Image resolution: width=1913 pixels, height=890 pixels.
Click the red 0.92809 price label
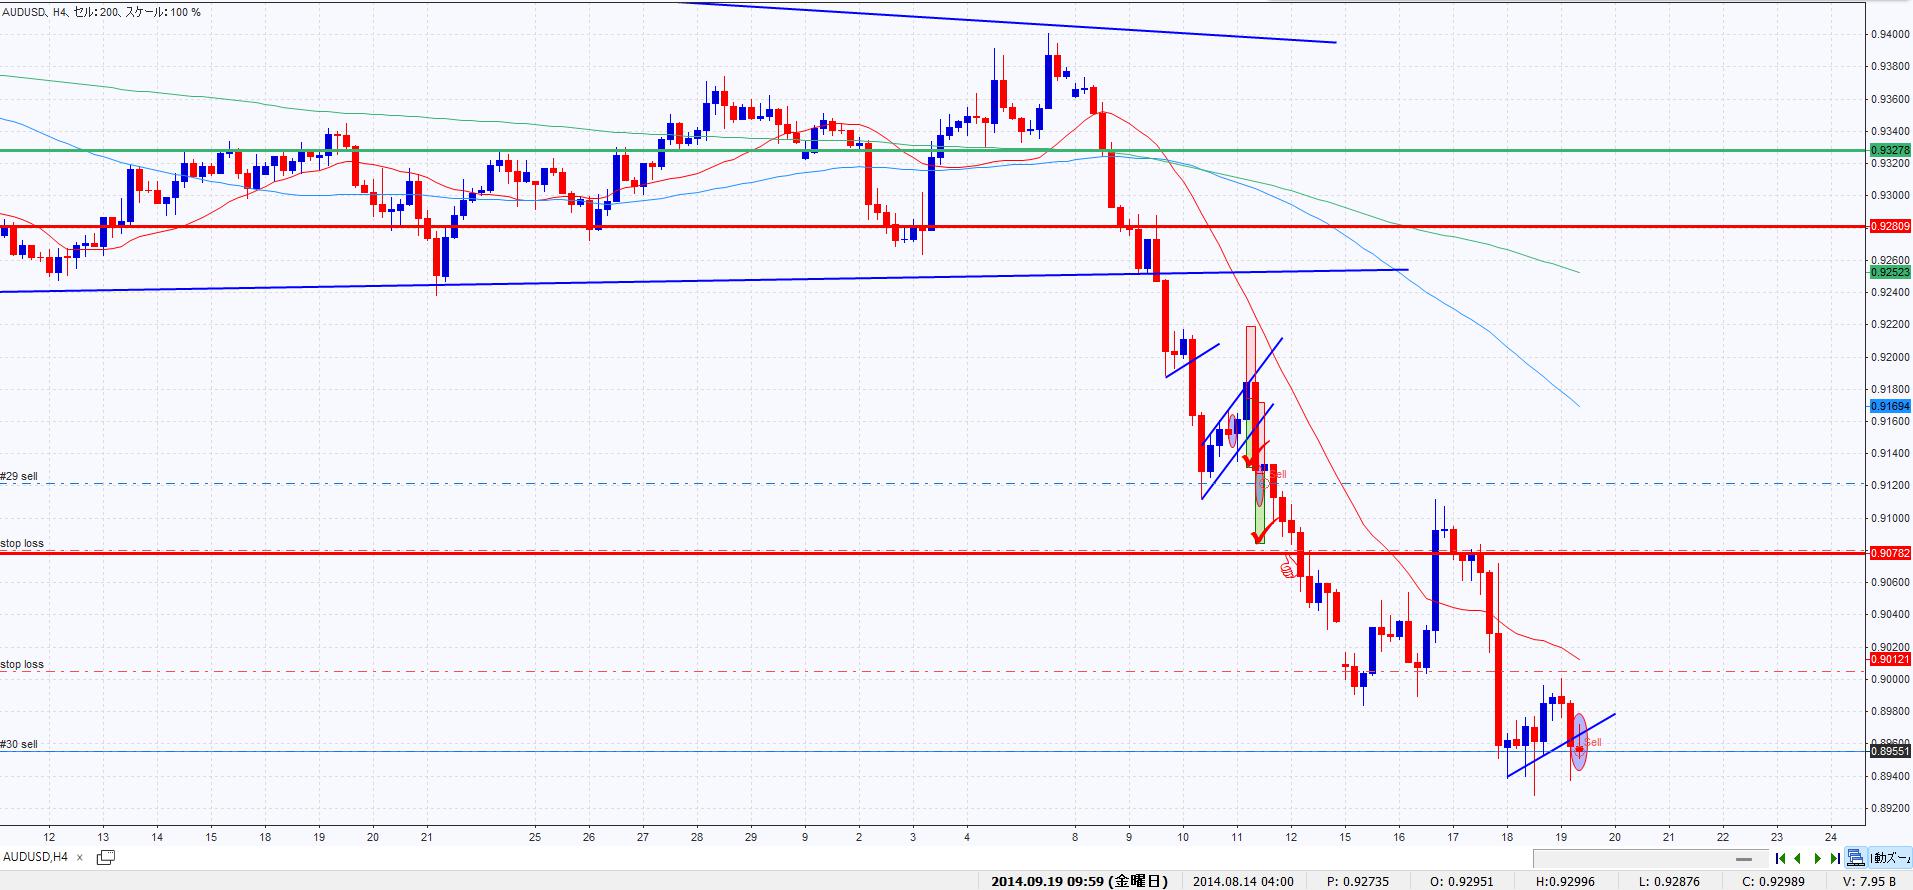point(1889,226)
